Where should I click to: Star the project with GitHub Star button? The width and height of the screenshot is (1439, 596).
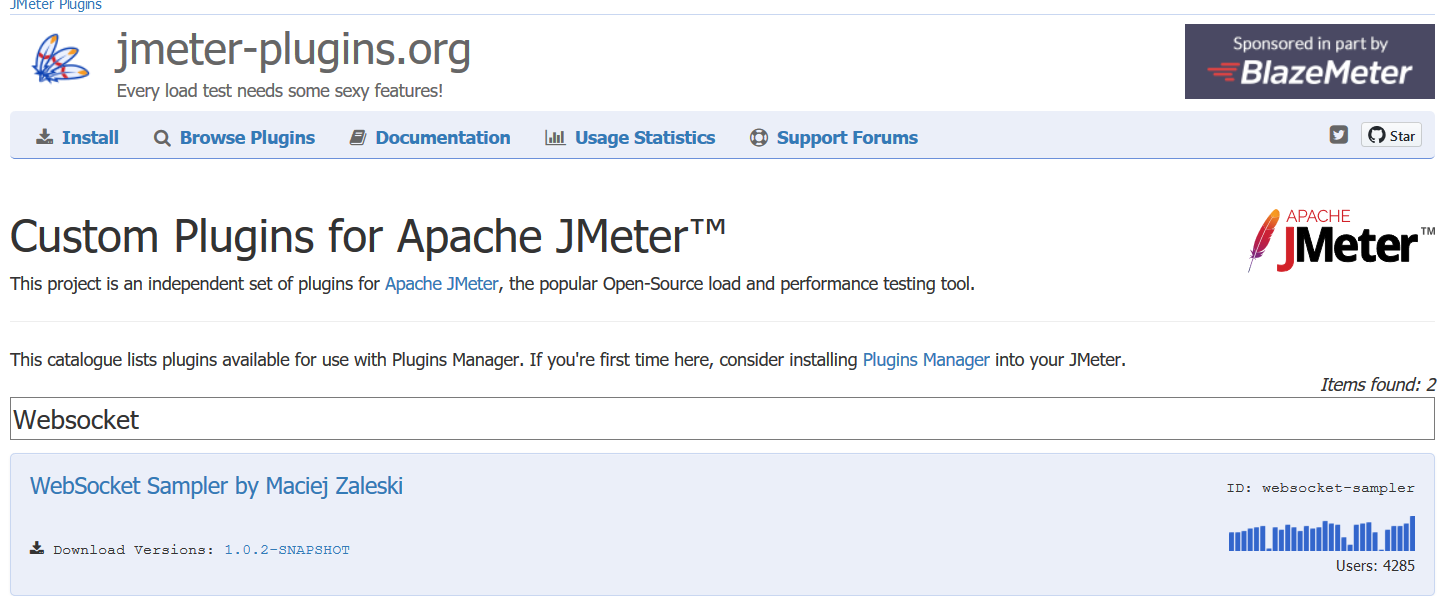click(x=1391, y=135)
